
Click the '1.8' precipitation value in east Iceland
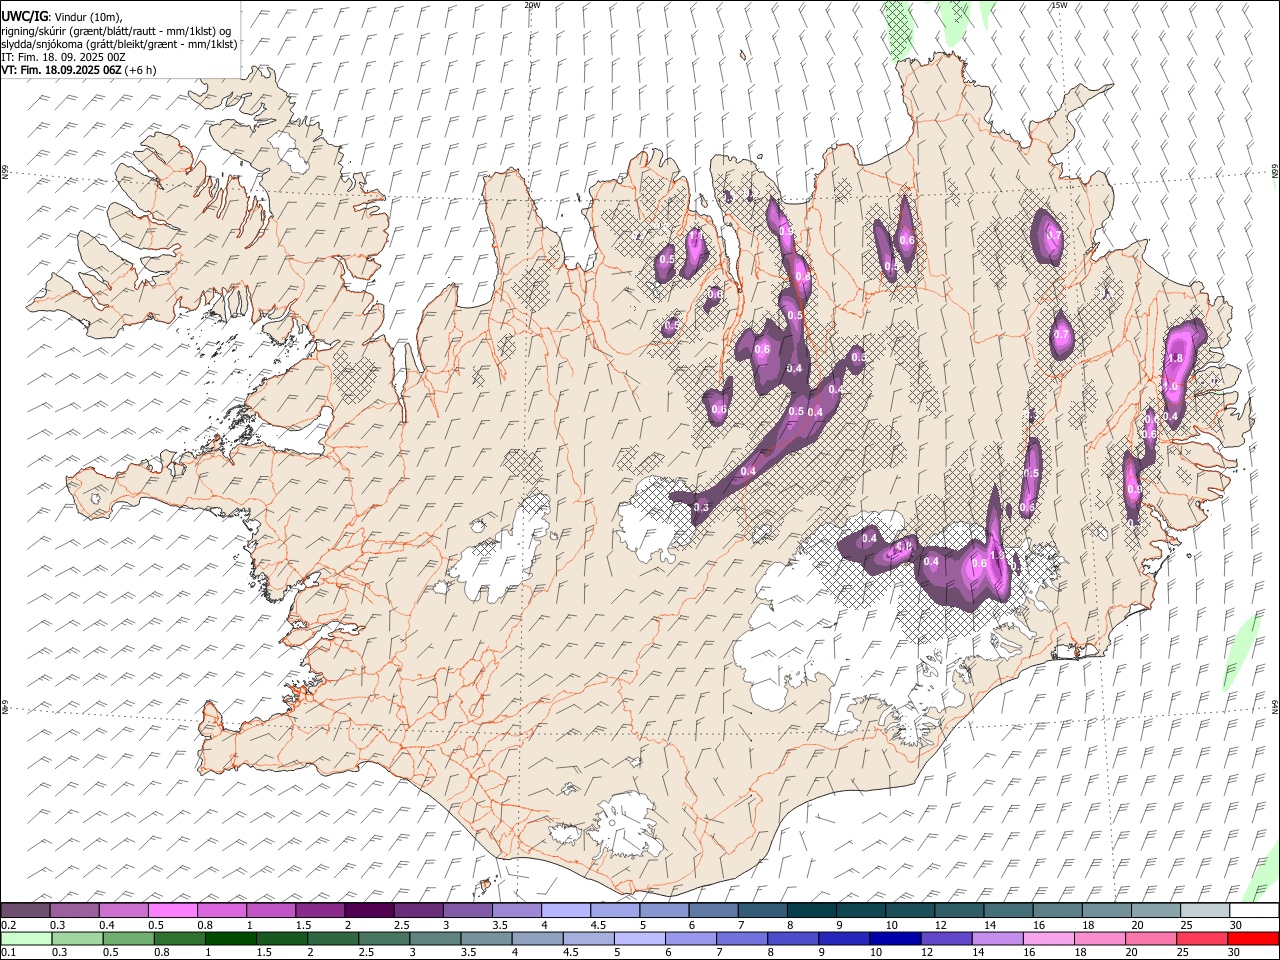(1176, 358)
